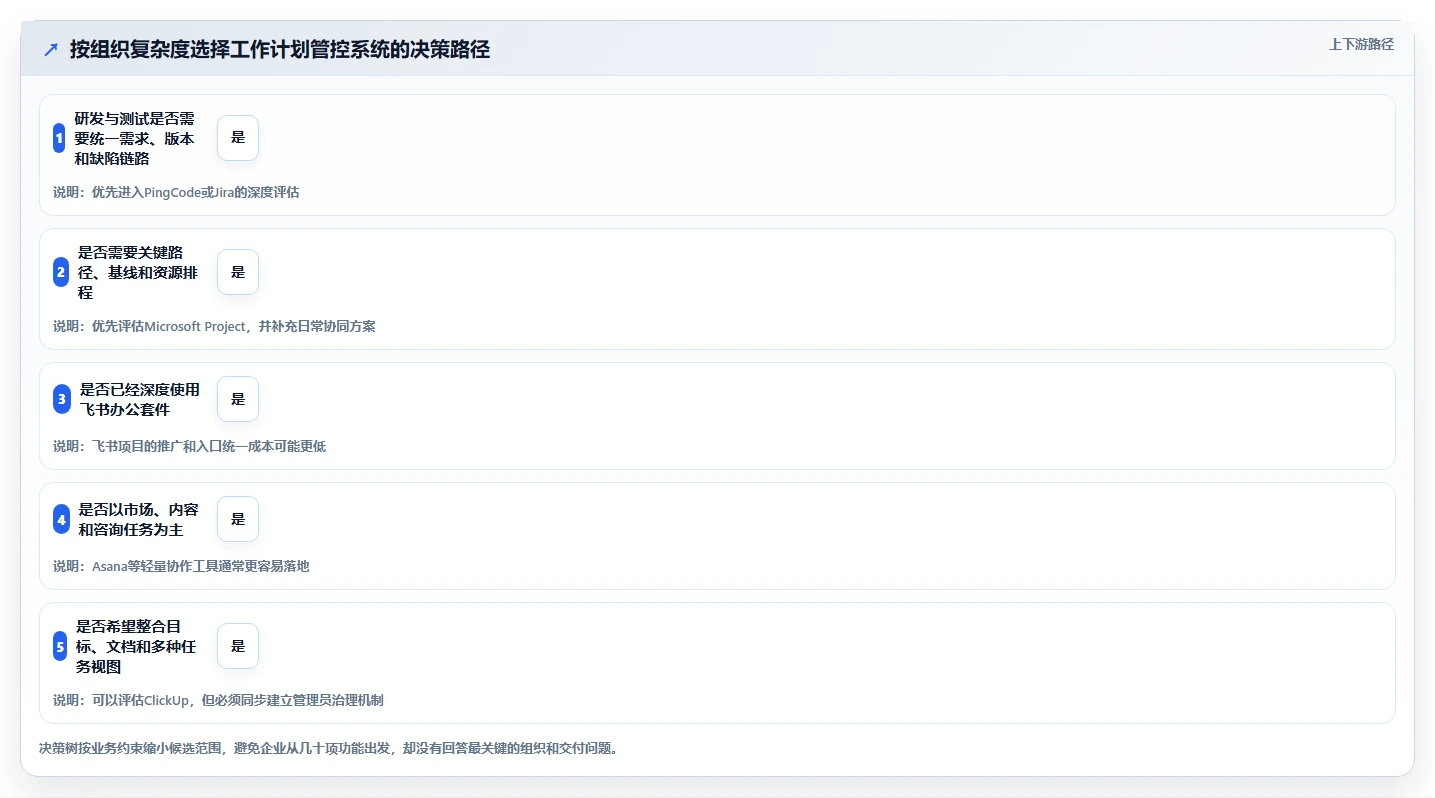Click the title 按组织复杂度选择工作计划管控系统的决策路径
This screenshot has width=1435, height=798.
click(x=280, y=50)
